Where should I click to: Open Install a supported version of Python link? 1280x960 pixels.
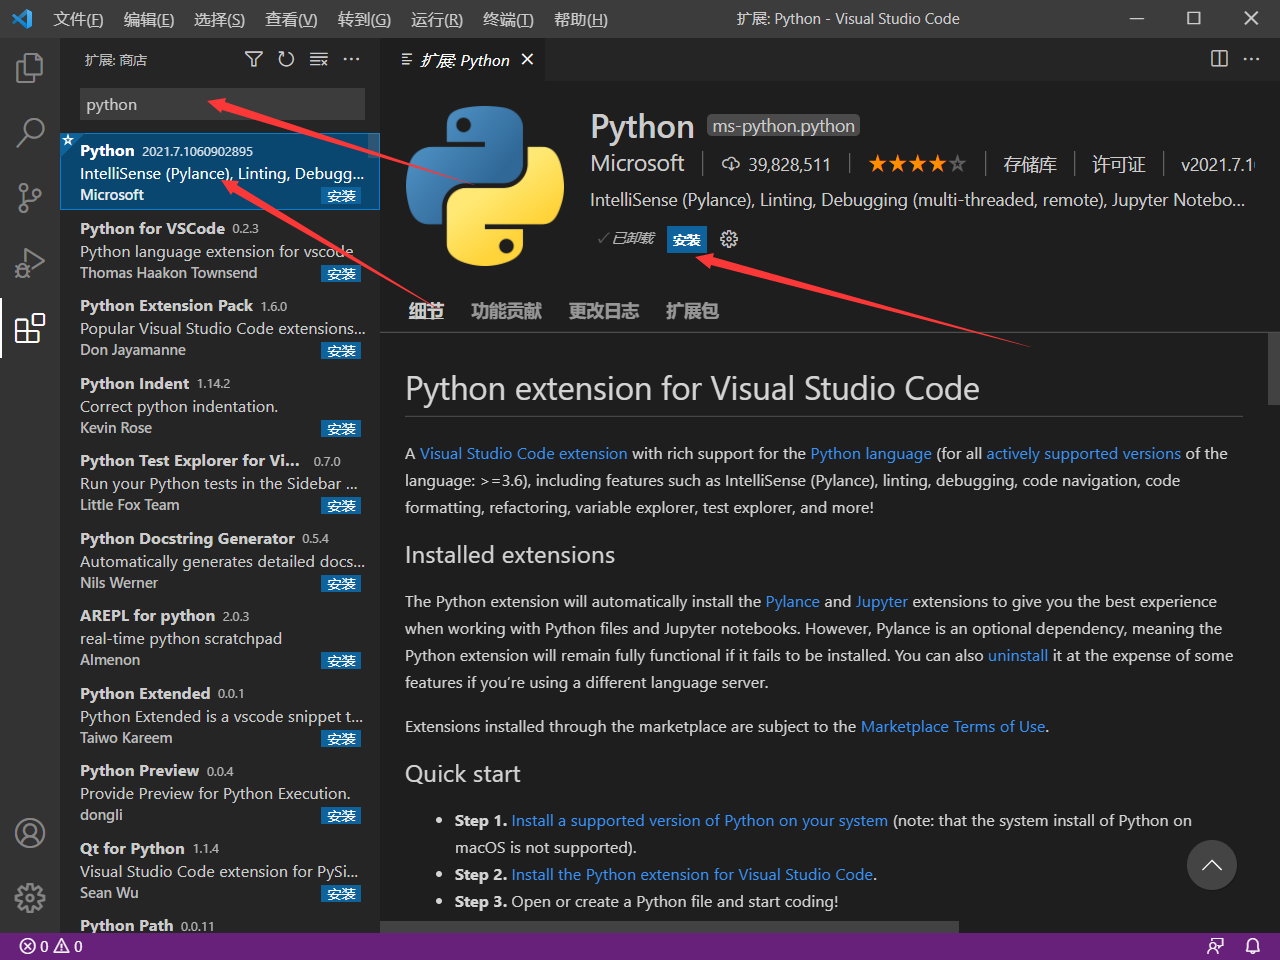pos(700,821)
